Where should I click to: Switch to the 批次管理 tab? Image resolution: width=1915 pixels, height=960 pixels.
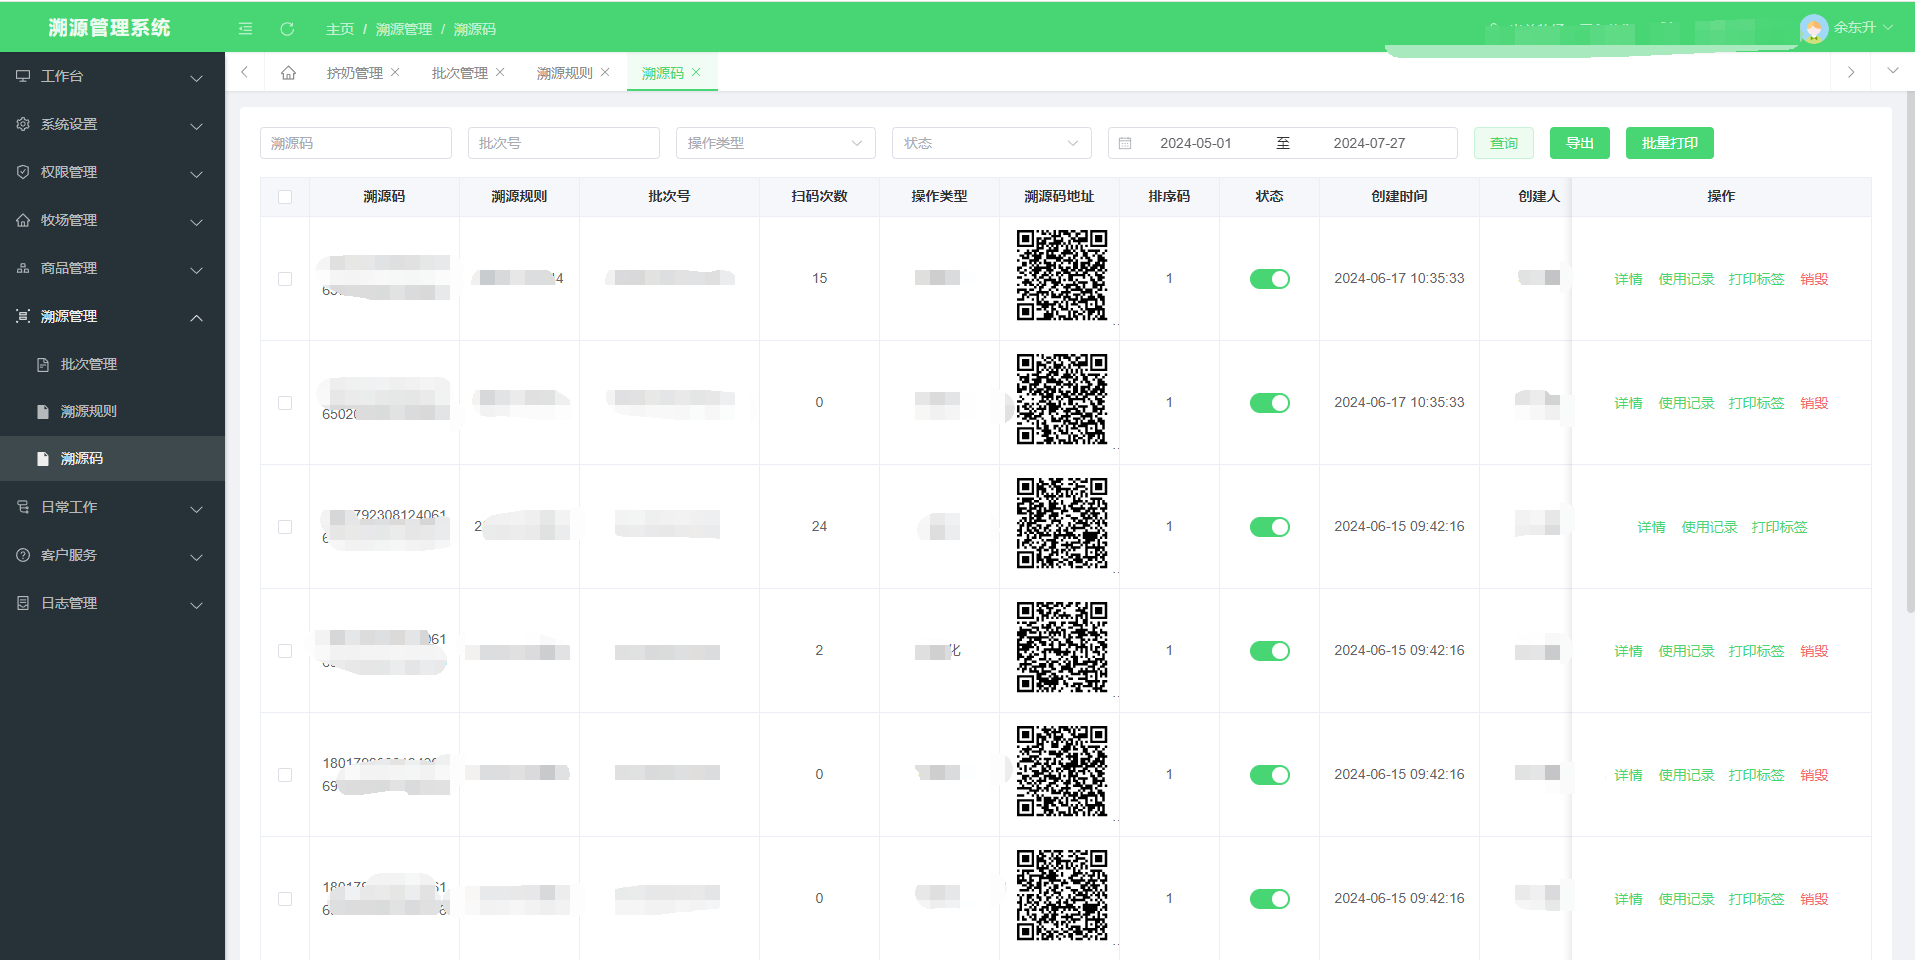(459, 73)
